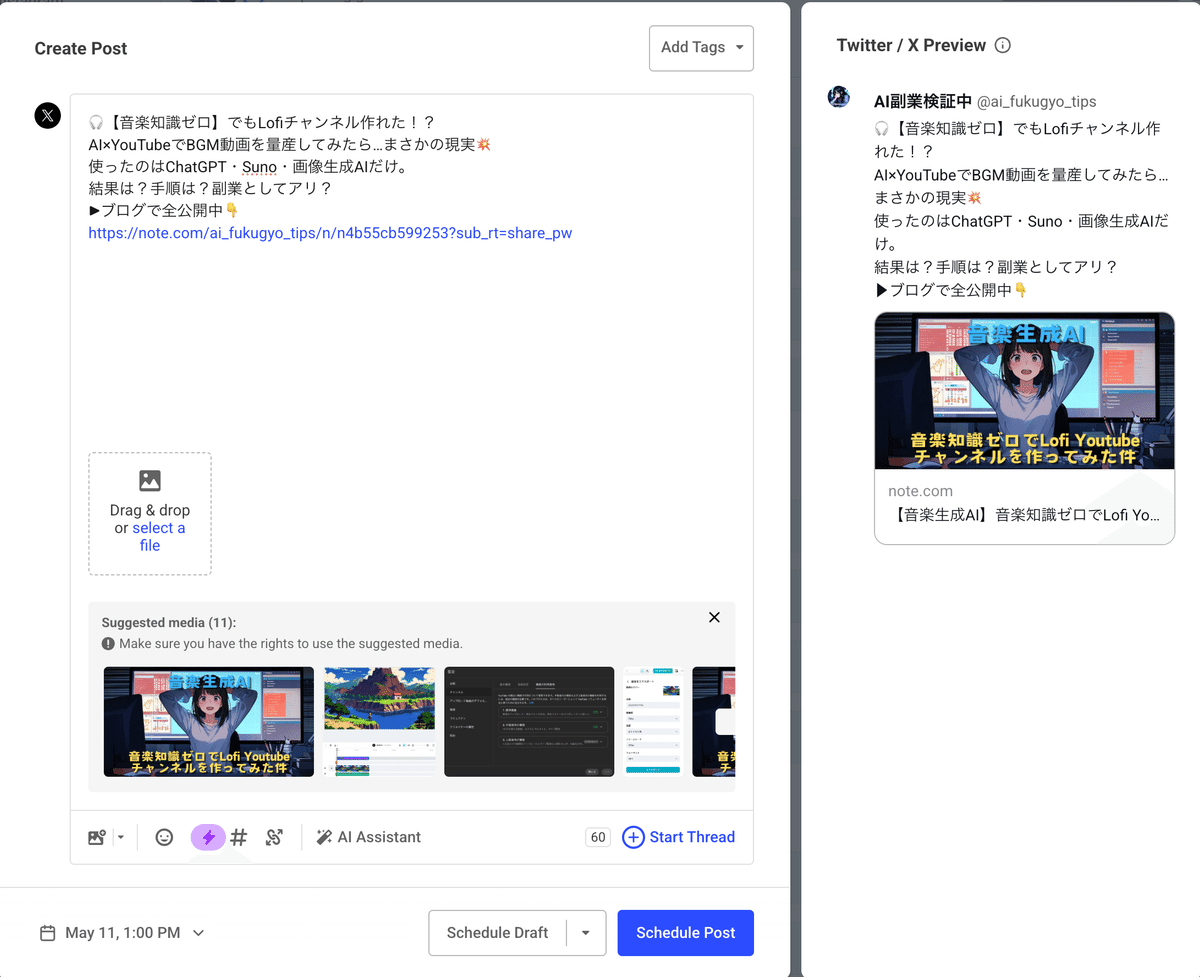Expand the media upload options arrow
Screen dimensions: 1200x977
[x=120, y=836]
